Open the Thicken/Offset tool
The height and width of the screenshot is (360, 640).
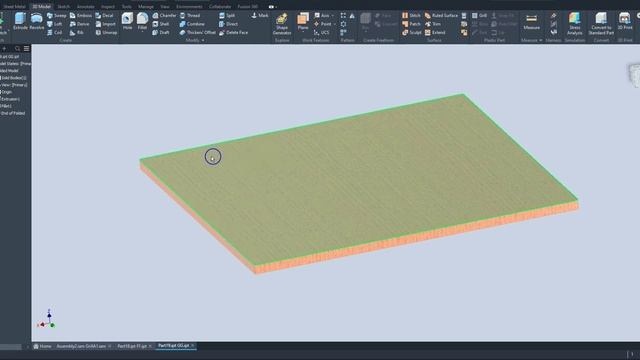pyautogui.click(x=198, y=32)
